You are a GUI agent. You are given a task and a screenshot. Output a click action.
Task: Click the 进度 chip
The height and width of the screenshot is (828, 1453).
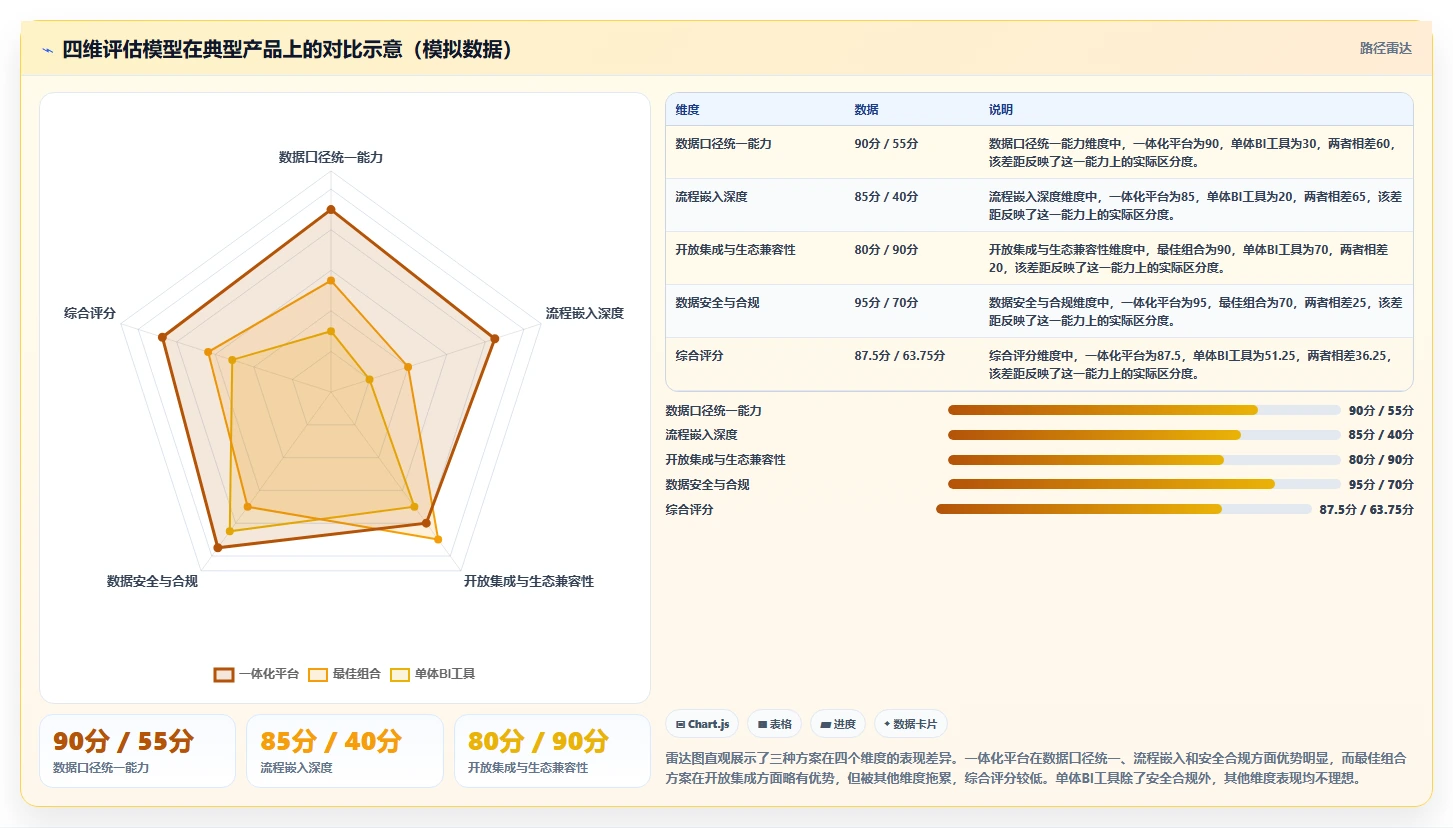(838, 724)
